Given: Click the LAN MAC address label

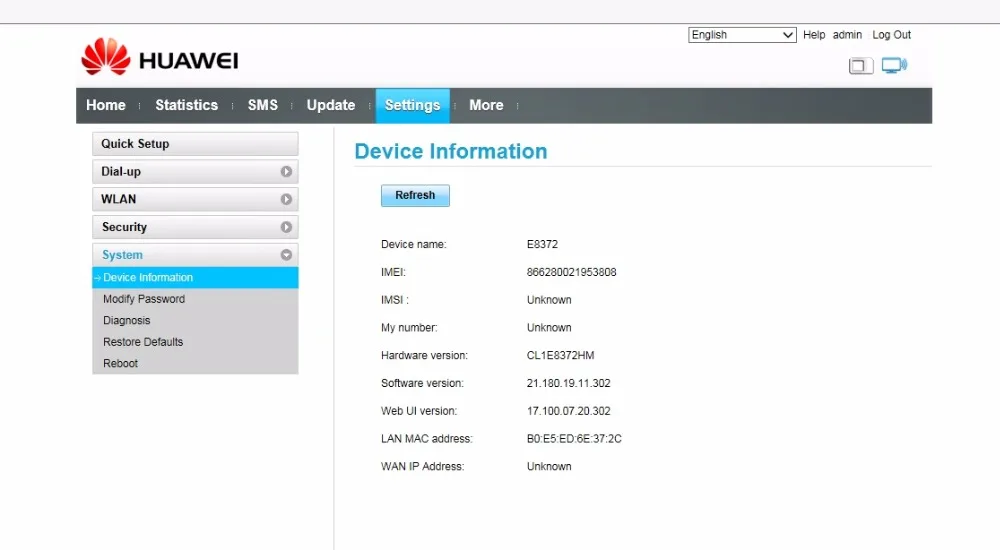Looking at the screenshot, I should [427, 439].
